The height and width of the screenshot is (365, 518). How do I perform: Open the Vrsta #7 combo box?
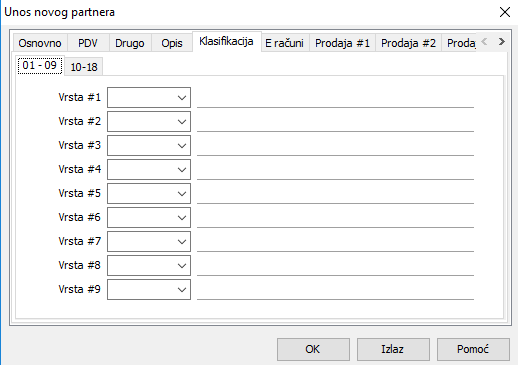(x=149, y=241)
